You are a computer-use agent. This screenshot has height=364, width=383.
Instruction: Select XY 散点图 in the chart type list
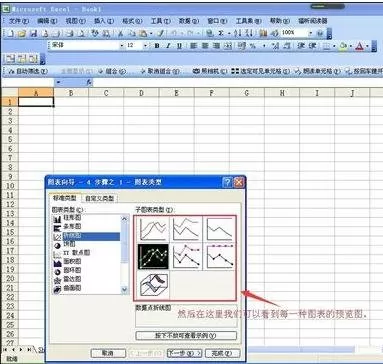pyautogui.click(x=76, y=253)
